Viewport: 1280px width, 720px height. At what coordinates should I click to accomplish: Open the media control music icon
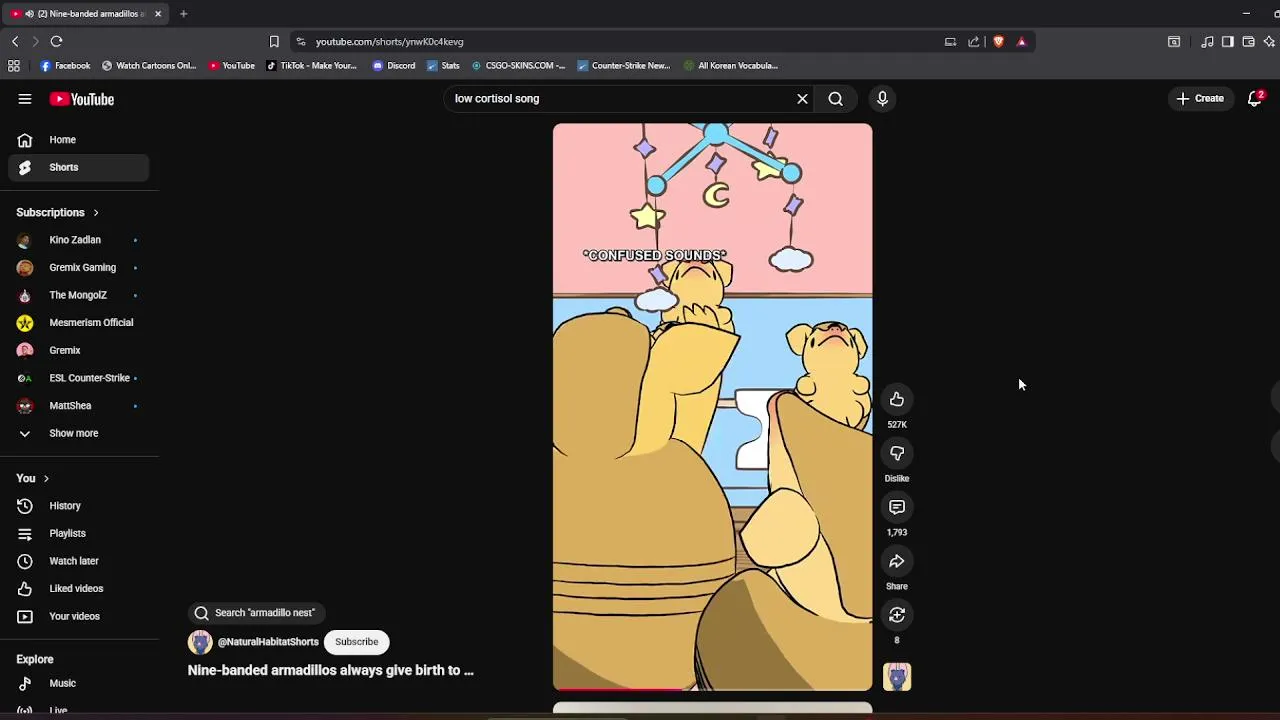1207,42
